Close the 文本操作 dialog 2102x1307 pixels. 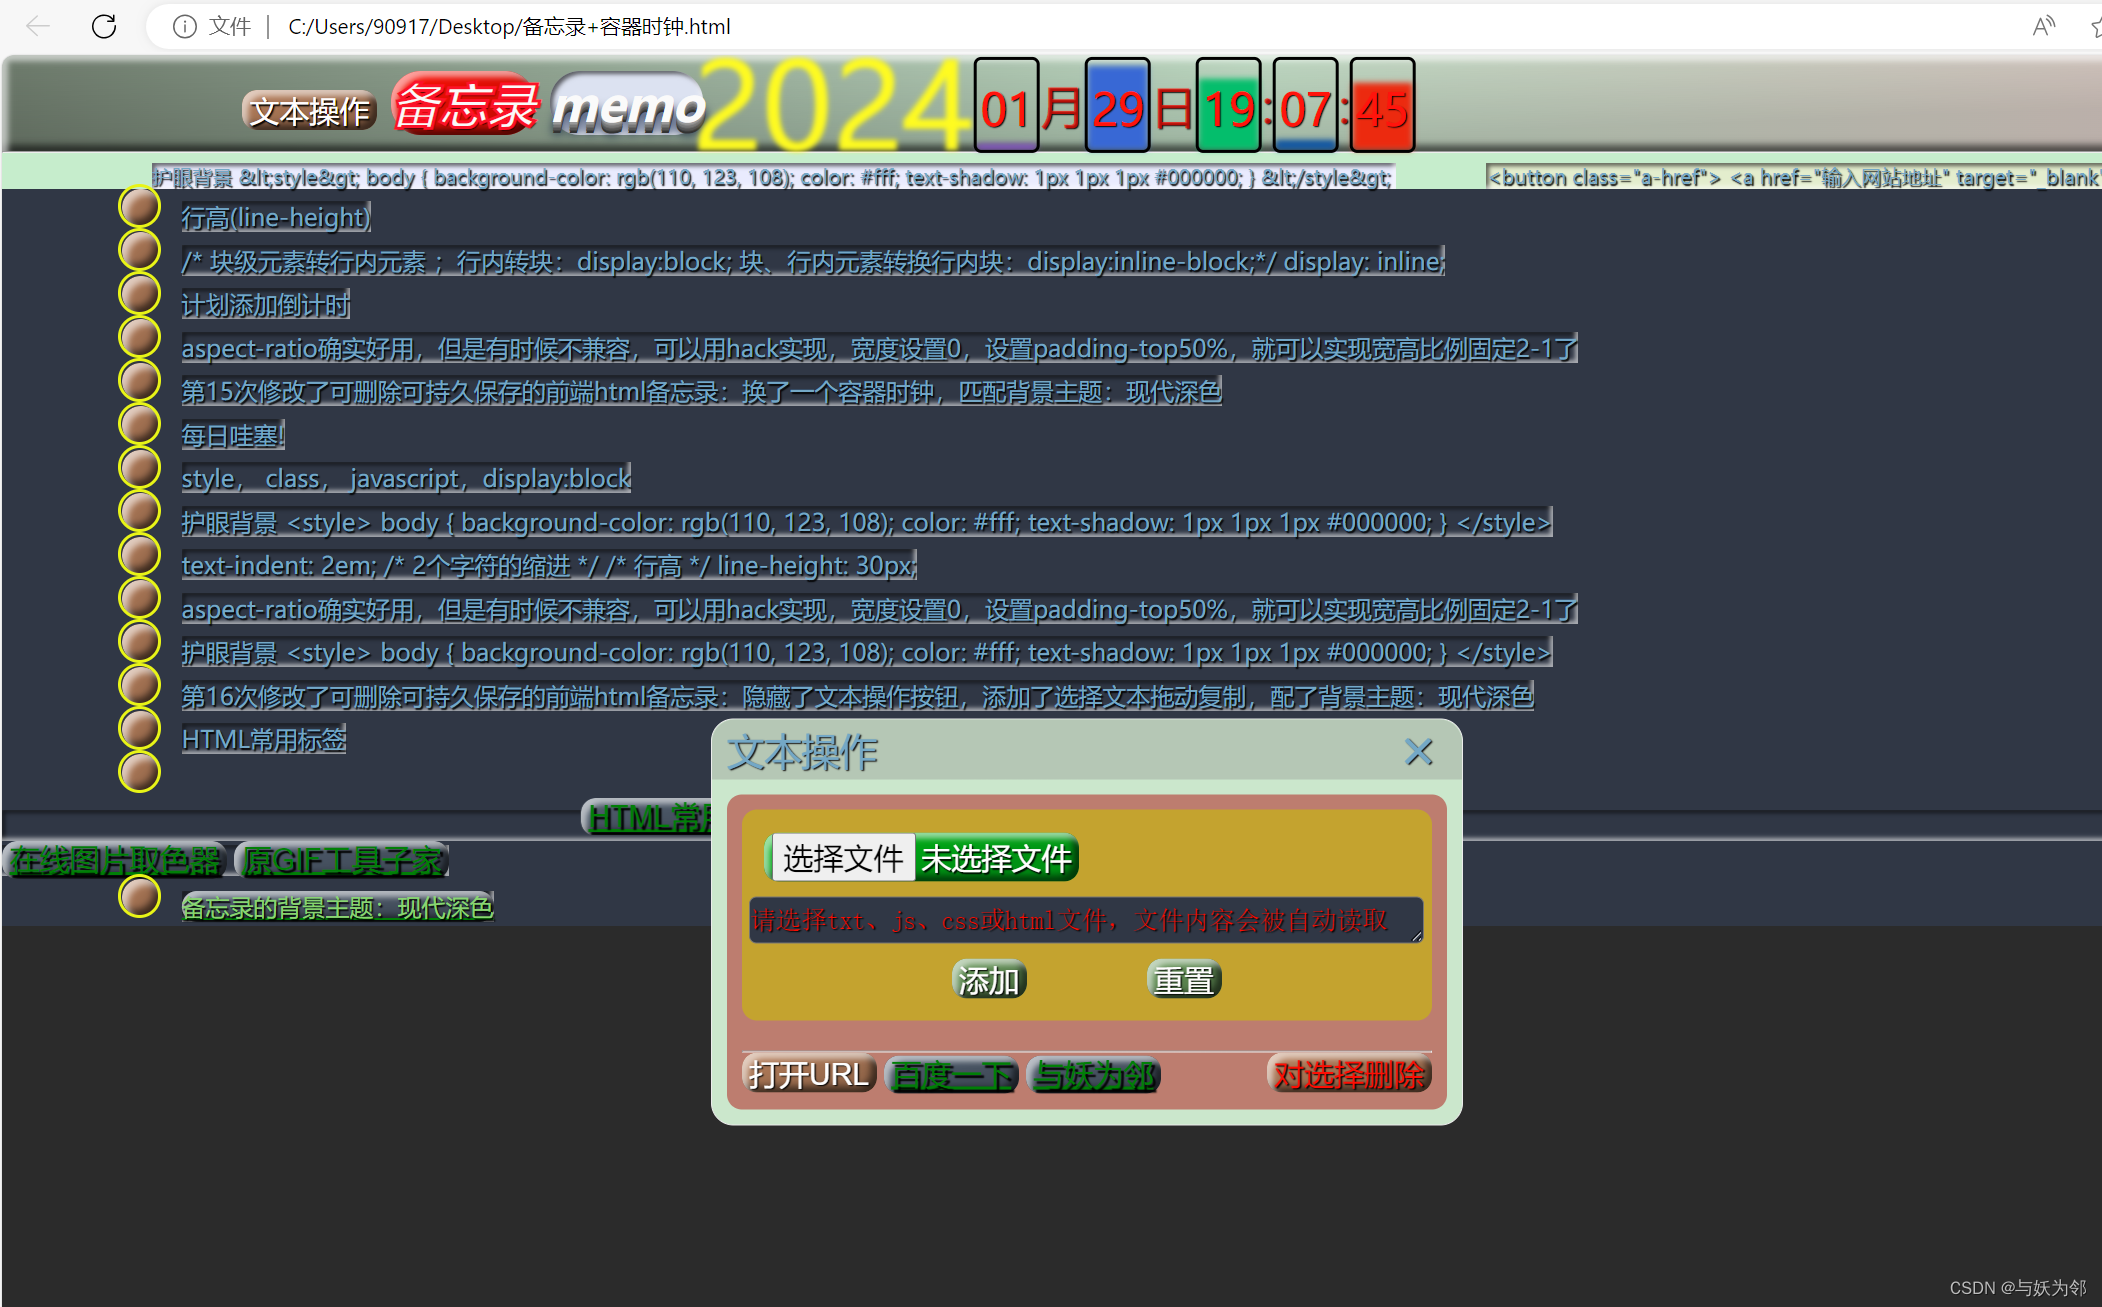1417,751
